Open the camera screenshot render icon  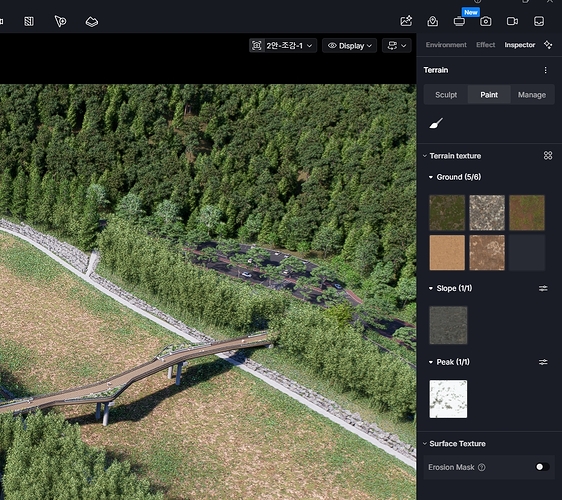click(486, 22)
